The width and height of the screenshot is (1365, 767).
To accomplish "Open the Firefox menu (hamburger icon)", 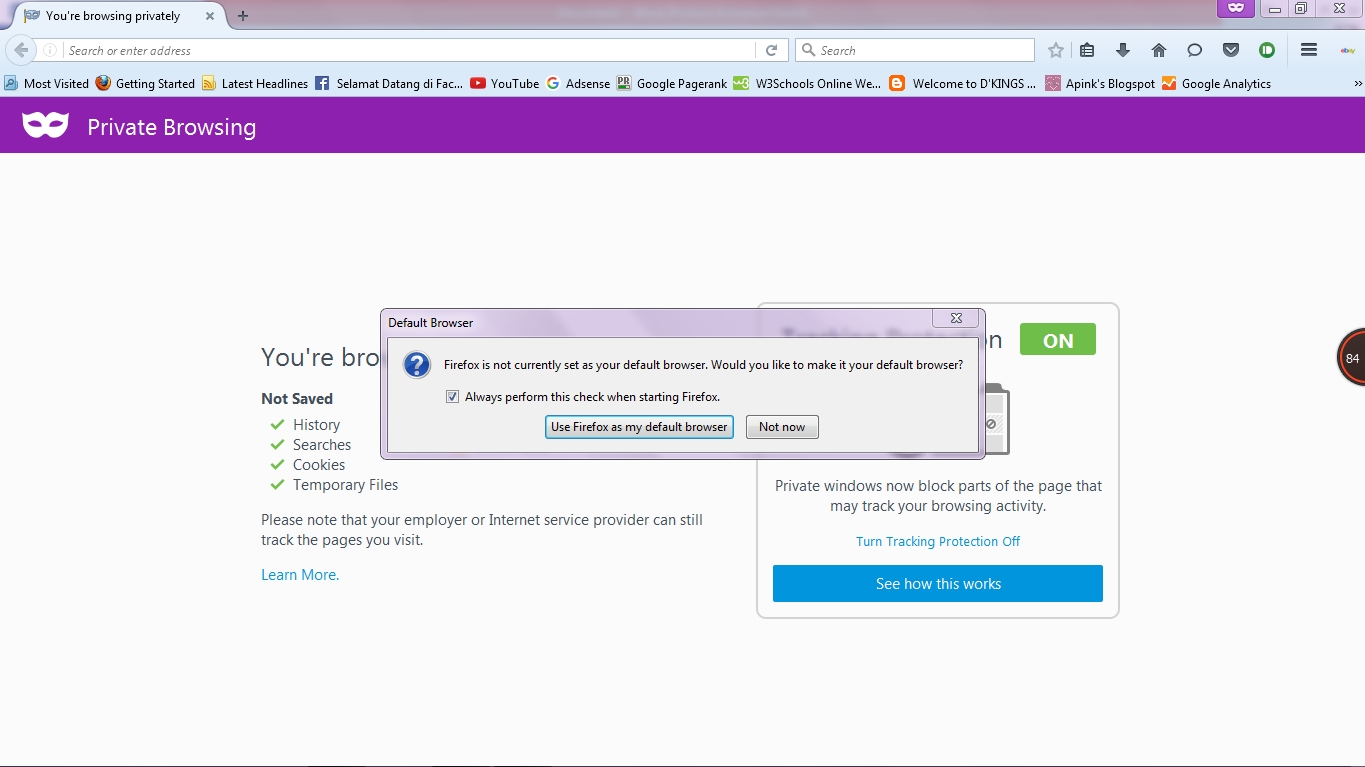I will [1307, 49].
